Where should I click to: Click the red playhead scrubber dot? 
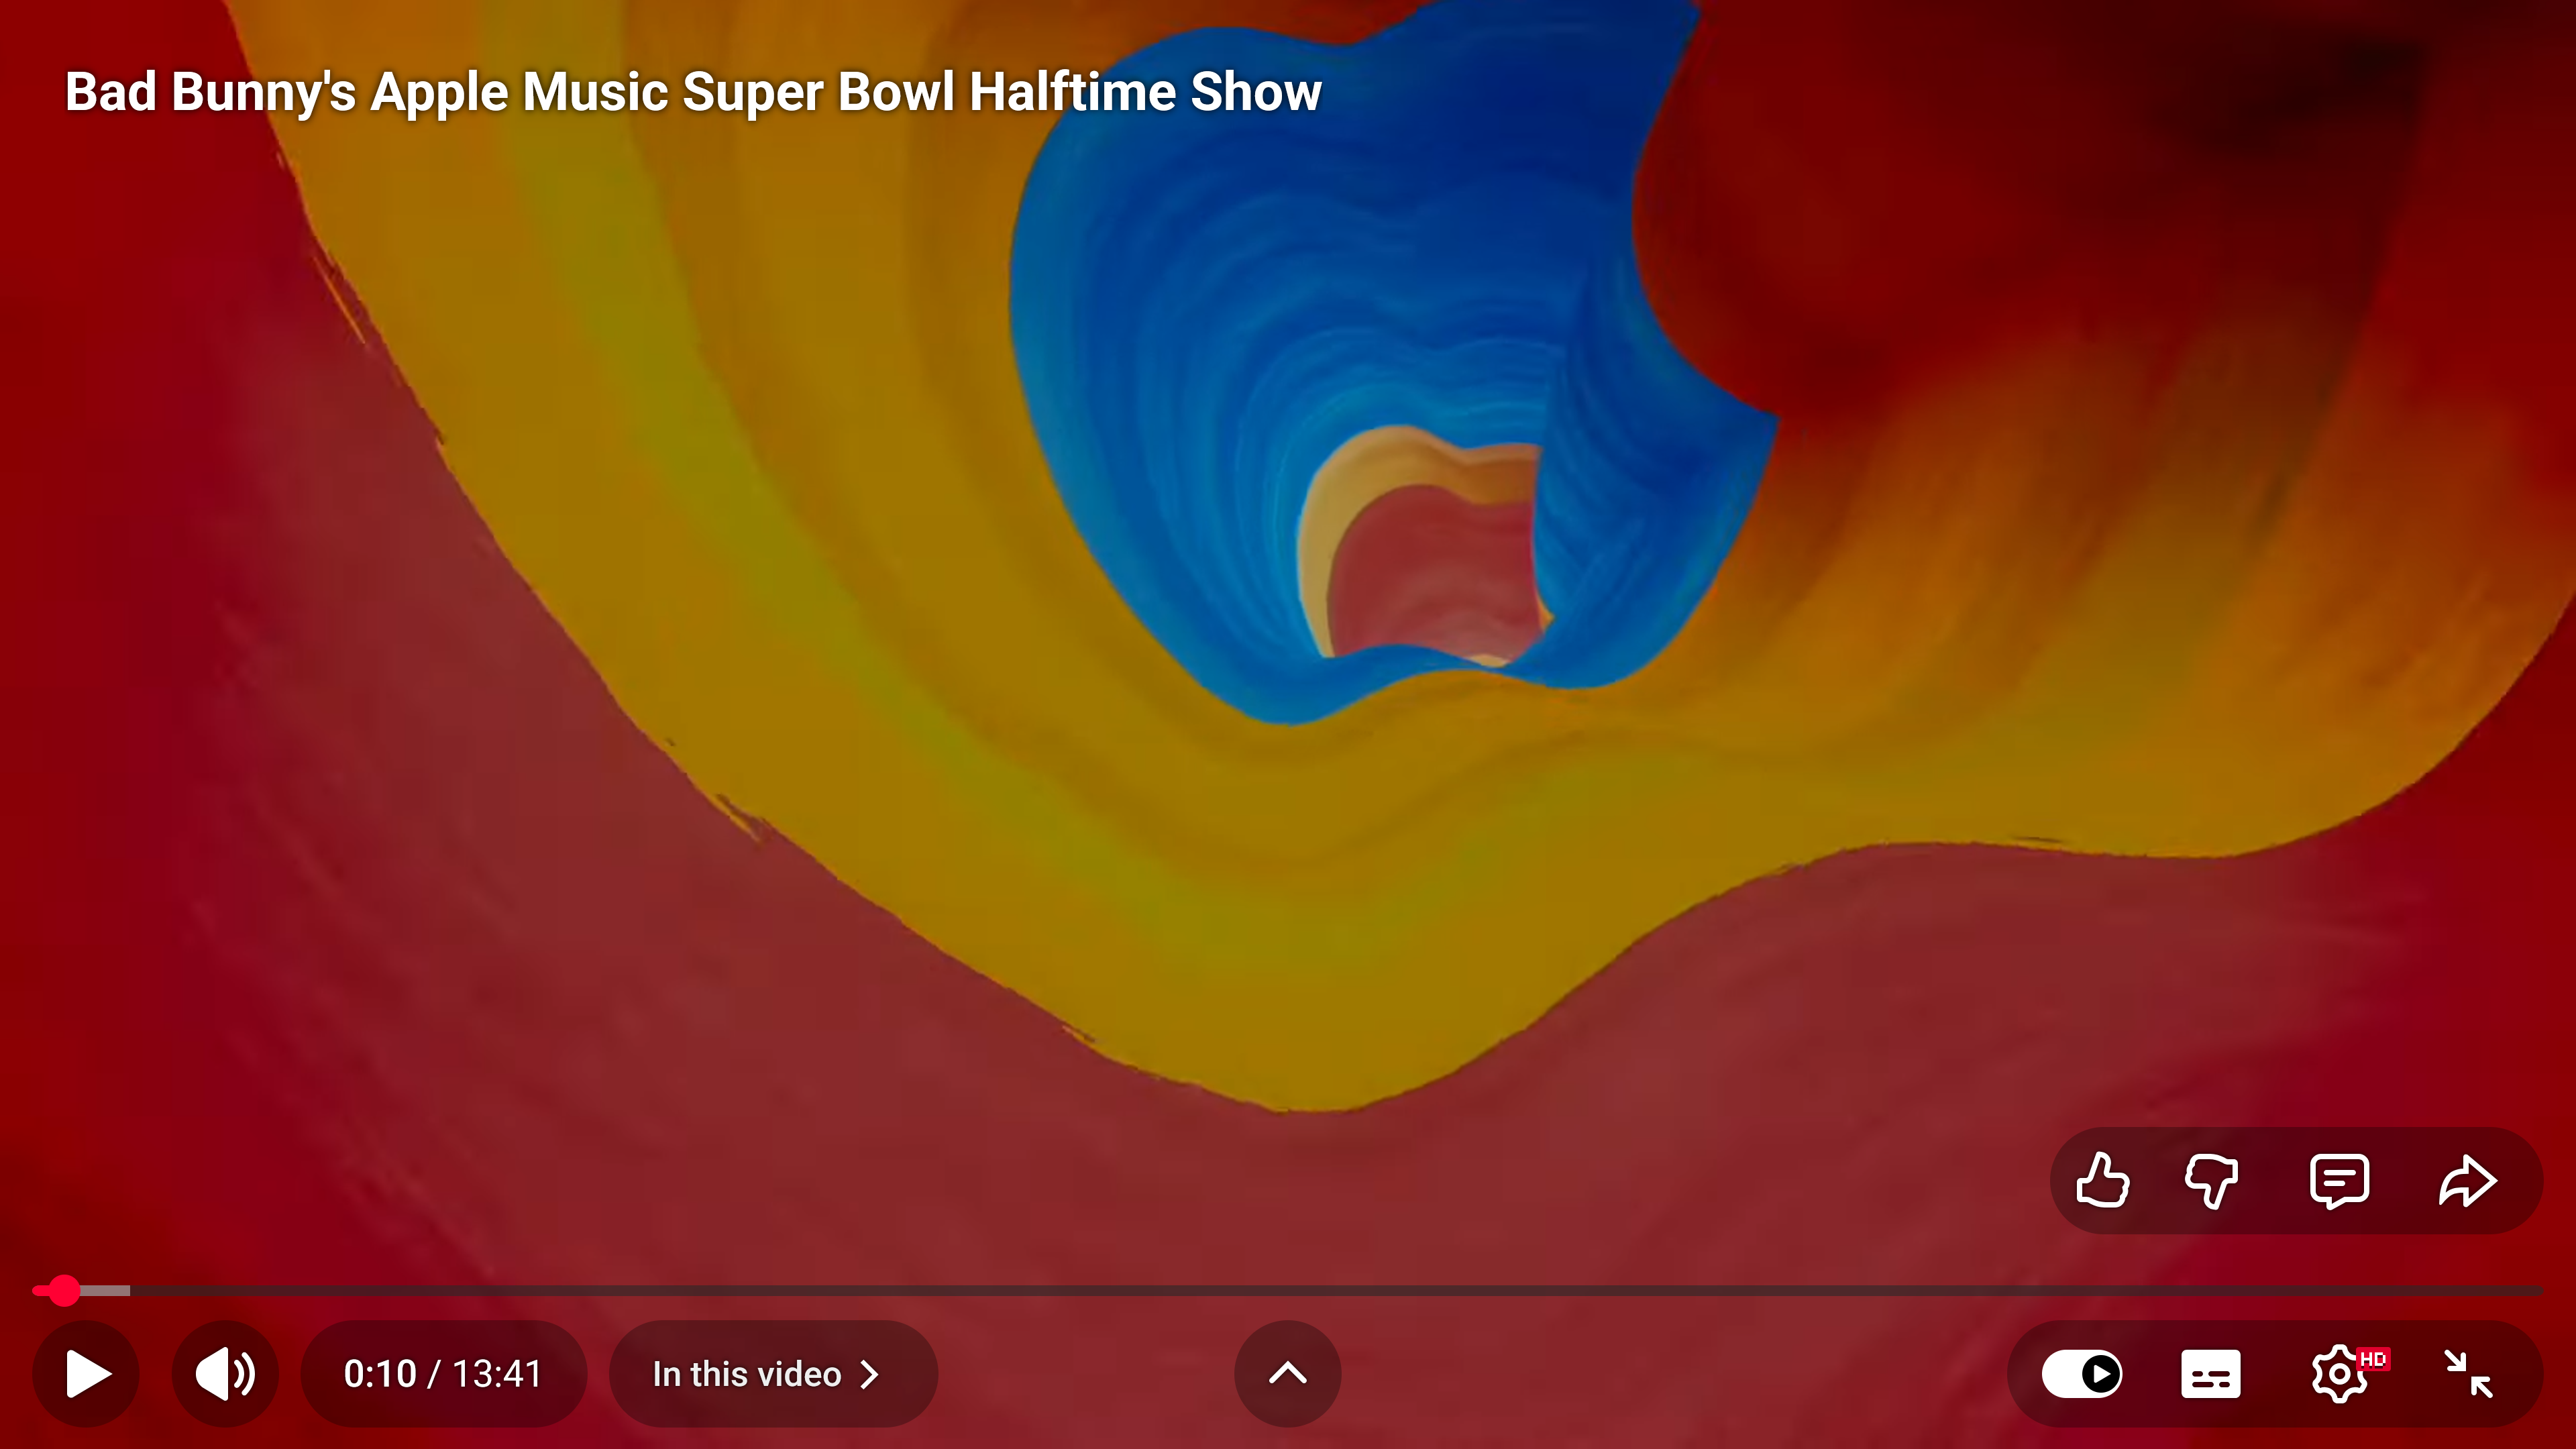(x=65, y=1291)
